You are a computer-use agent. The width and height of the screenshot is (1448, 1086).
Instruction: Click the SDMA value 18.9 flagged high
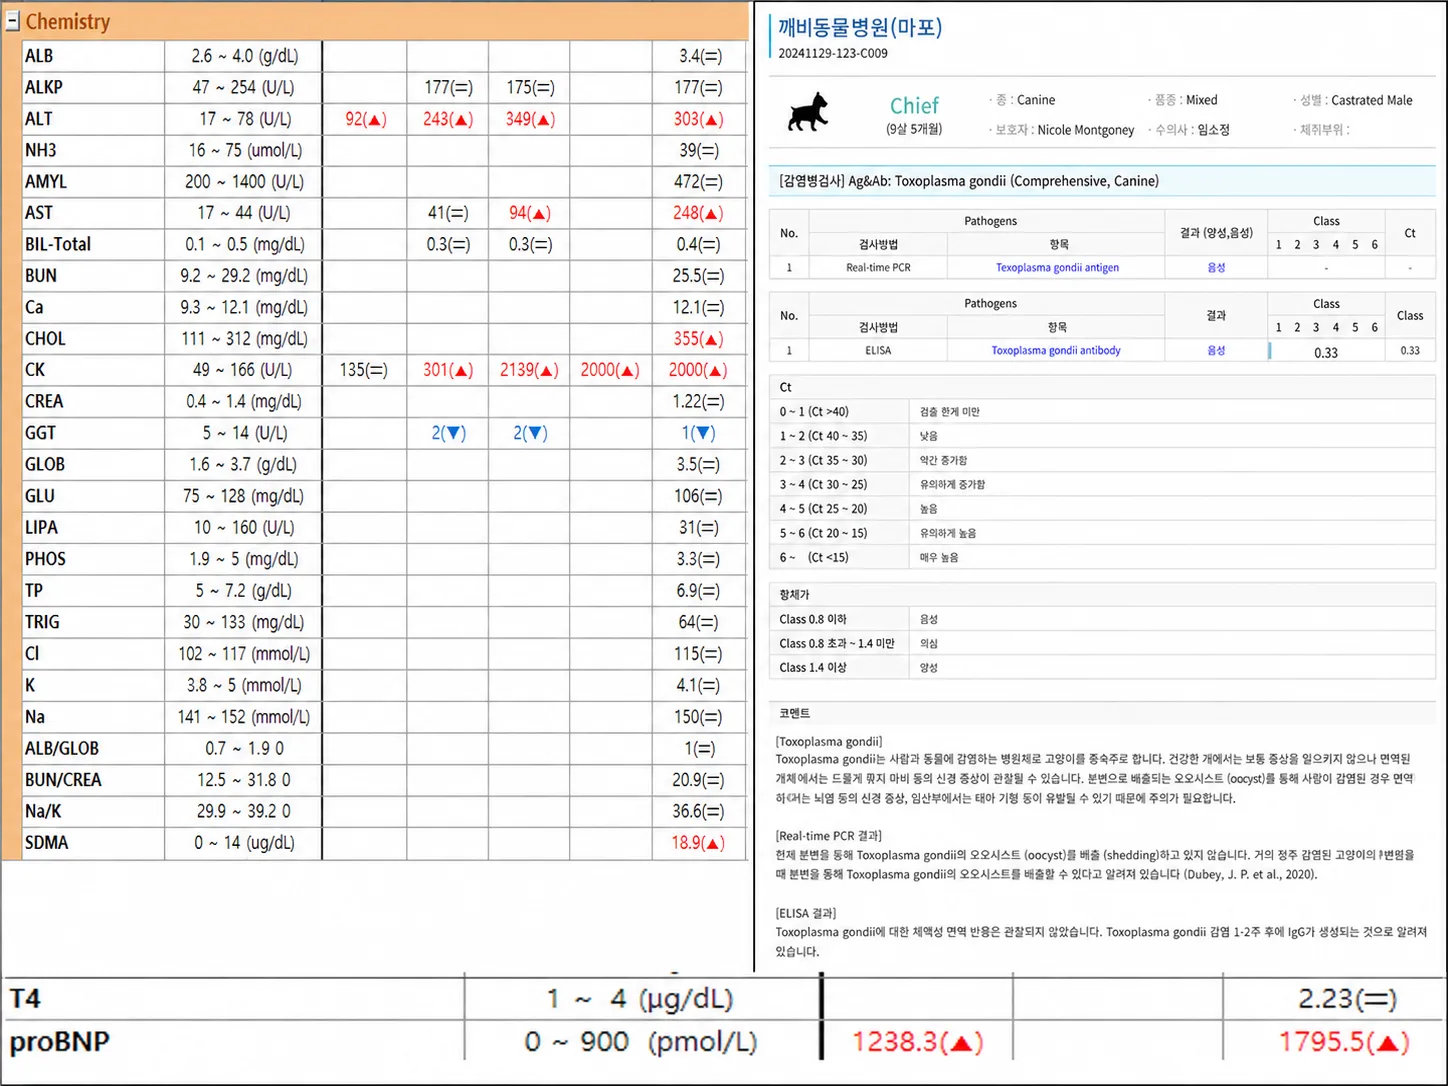(x=698, y=843)
